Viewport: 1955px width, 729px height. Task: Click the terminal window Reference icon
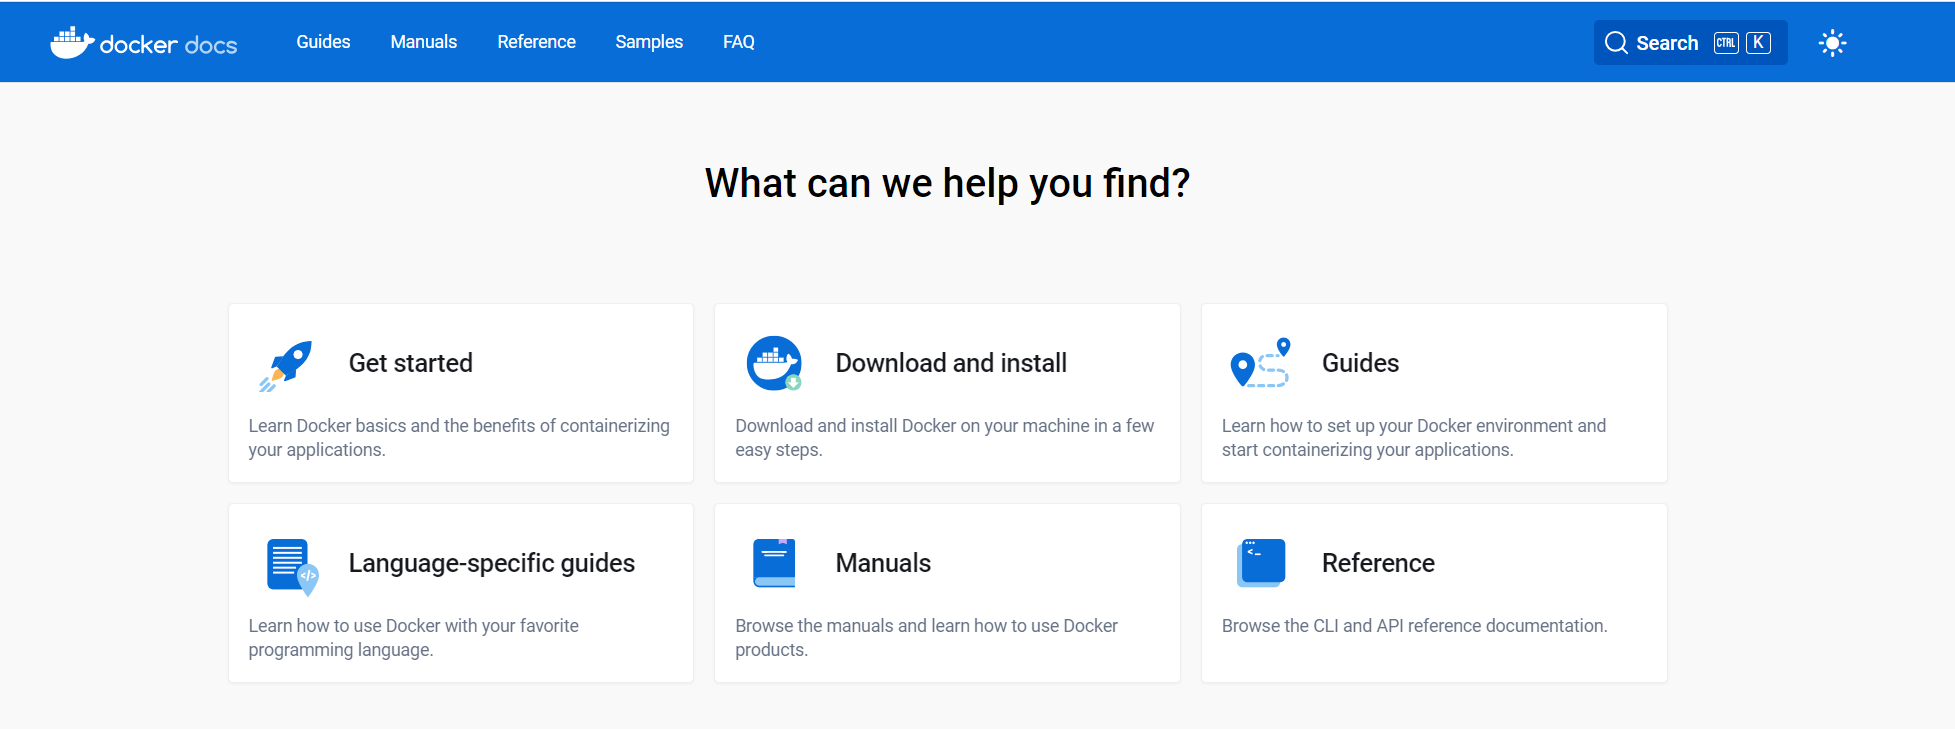coord(1261,563)
